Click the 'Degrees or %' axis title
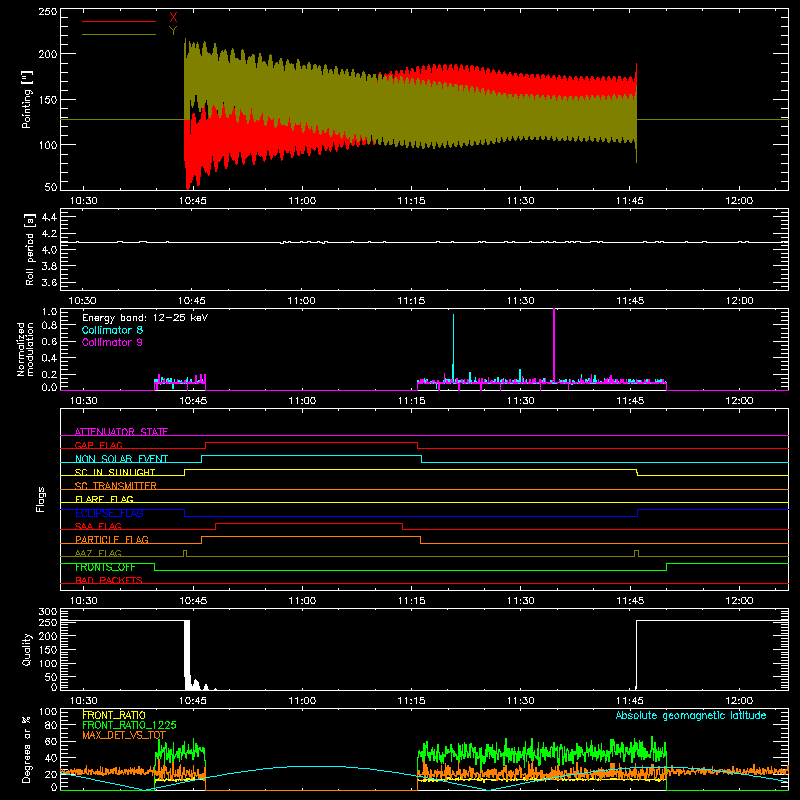Screen dimensions: 800x800 click(x=27, y=749)
